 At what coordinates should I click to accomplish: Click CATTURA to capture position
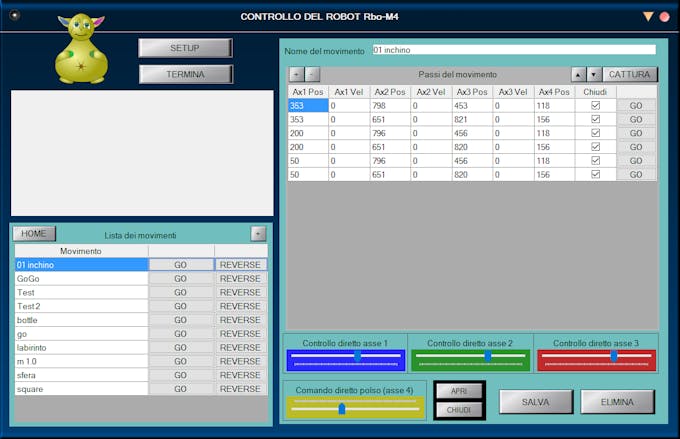pos(630,75)
